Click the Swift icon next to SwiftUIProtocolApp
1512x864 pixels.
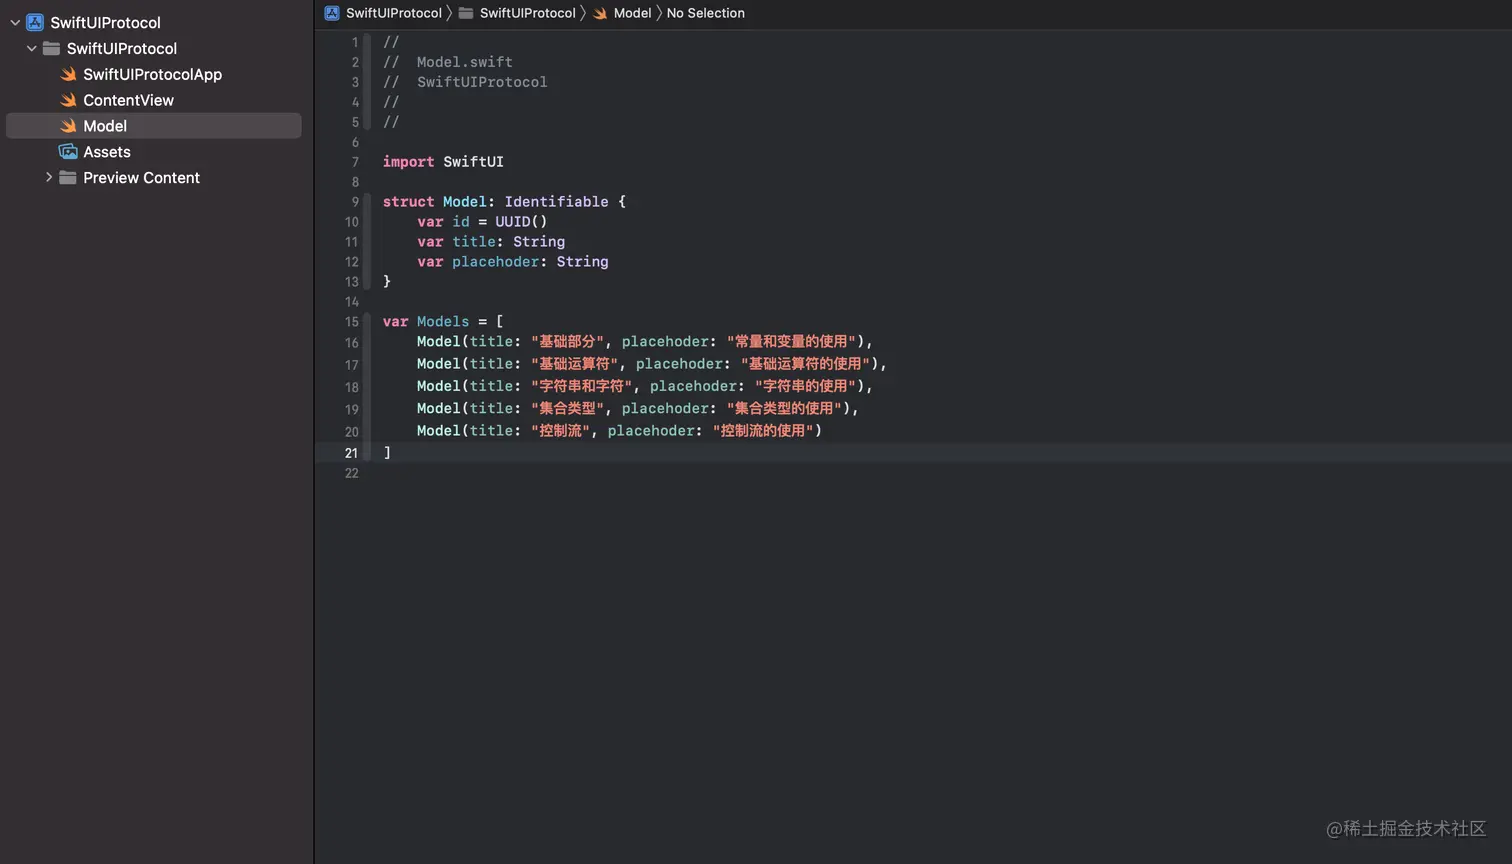click(68, 74)
